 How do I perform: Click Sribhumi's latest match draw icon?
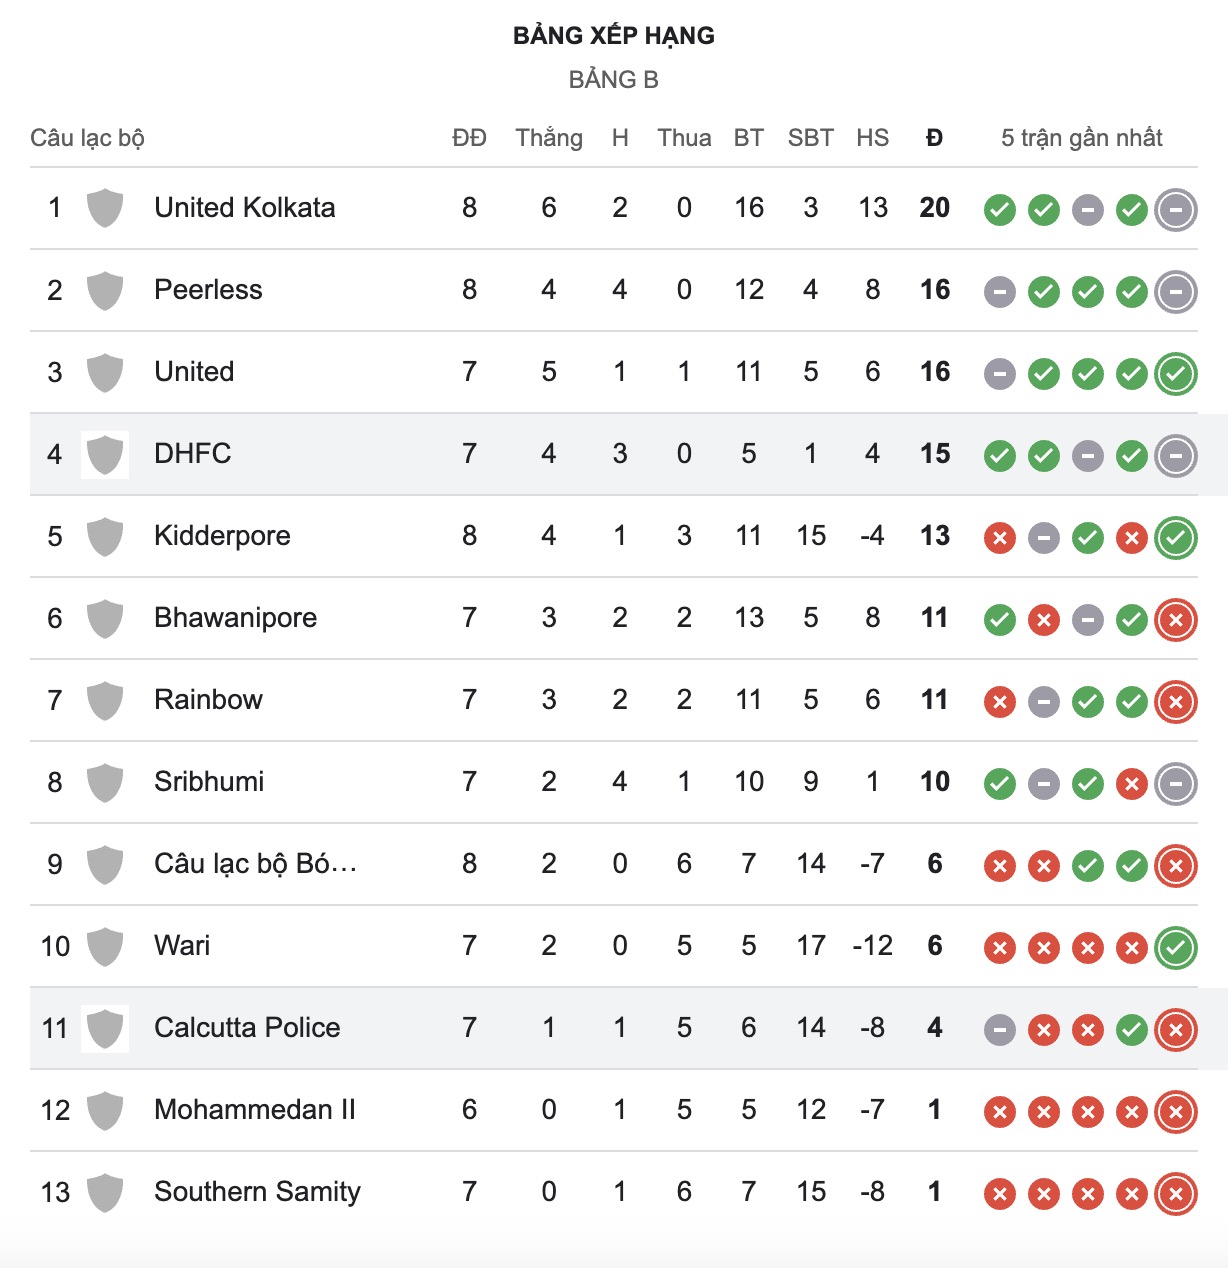point(1176,784)
